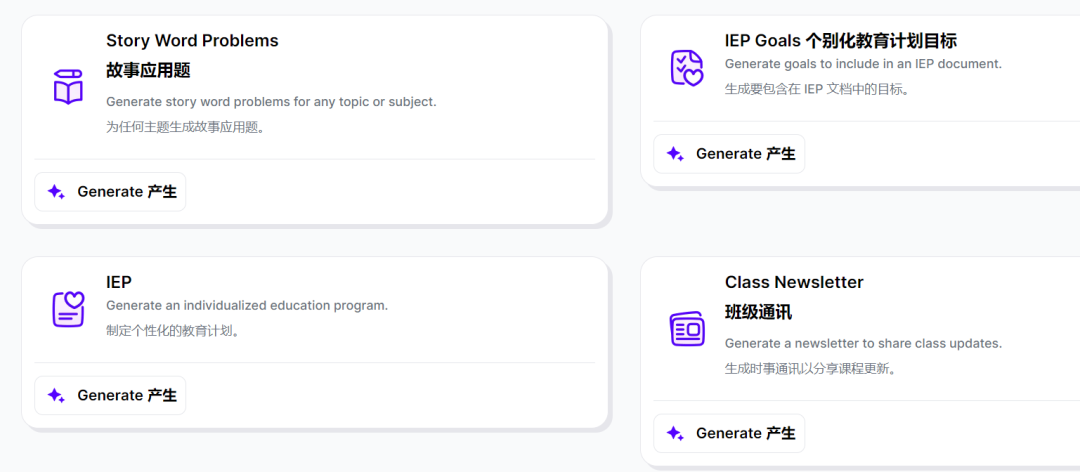The image size is (1080, 472).
Task: Click the Story Word Problems book icon
Action: tap(68, 87)
